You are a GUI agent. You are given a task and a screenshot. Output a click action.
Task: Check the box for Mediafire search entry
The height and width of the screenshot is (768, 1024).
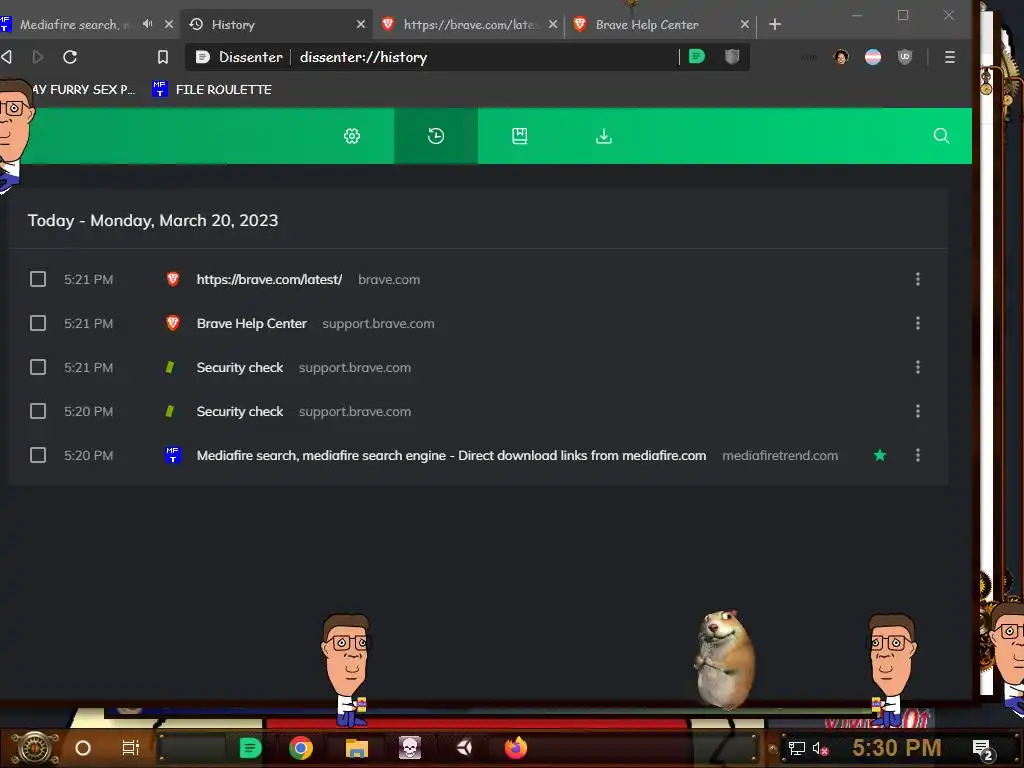tap(38, 455)
